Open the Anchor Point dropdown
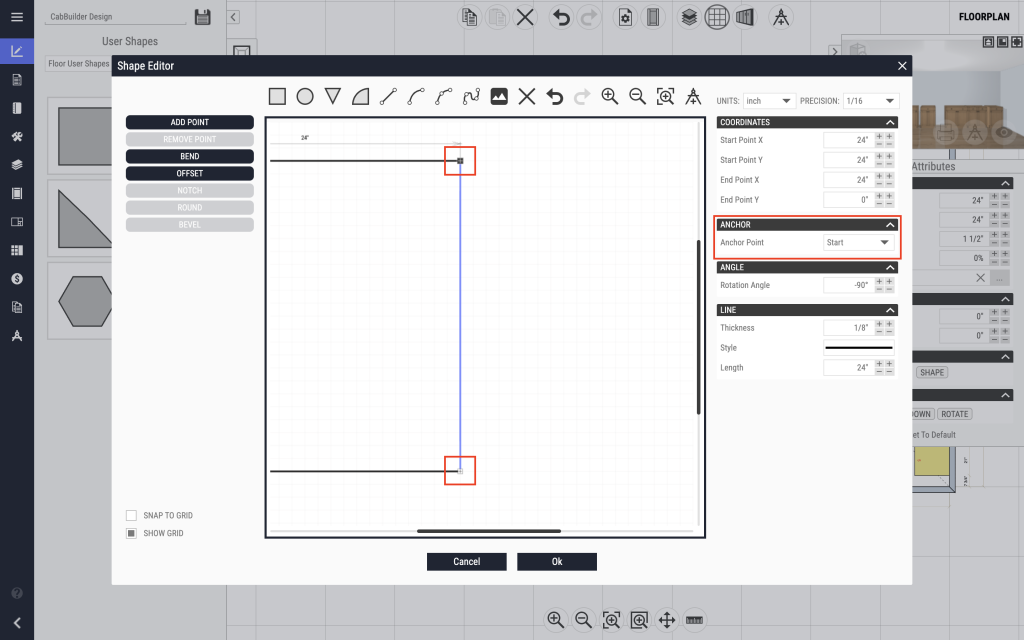This screenshot has height=640, width=1024. tap(857, 243)
